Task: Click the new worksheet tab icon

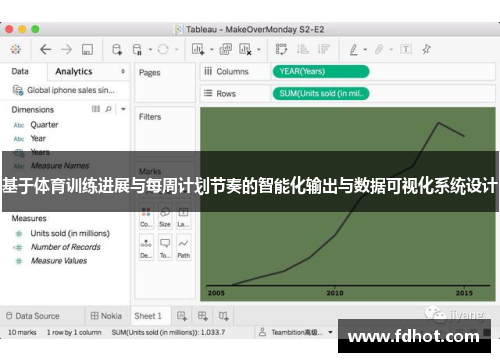Action: (x=182, y=316)
